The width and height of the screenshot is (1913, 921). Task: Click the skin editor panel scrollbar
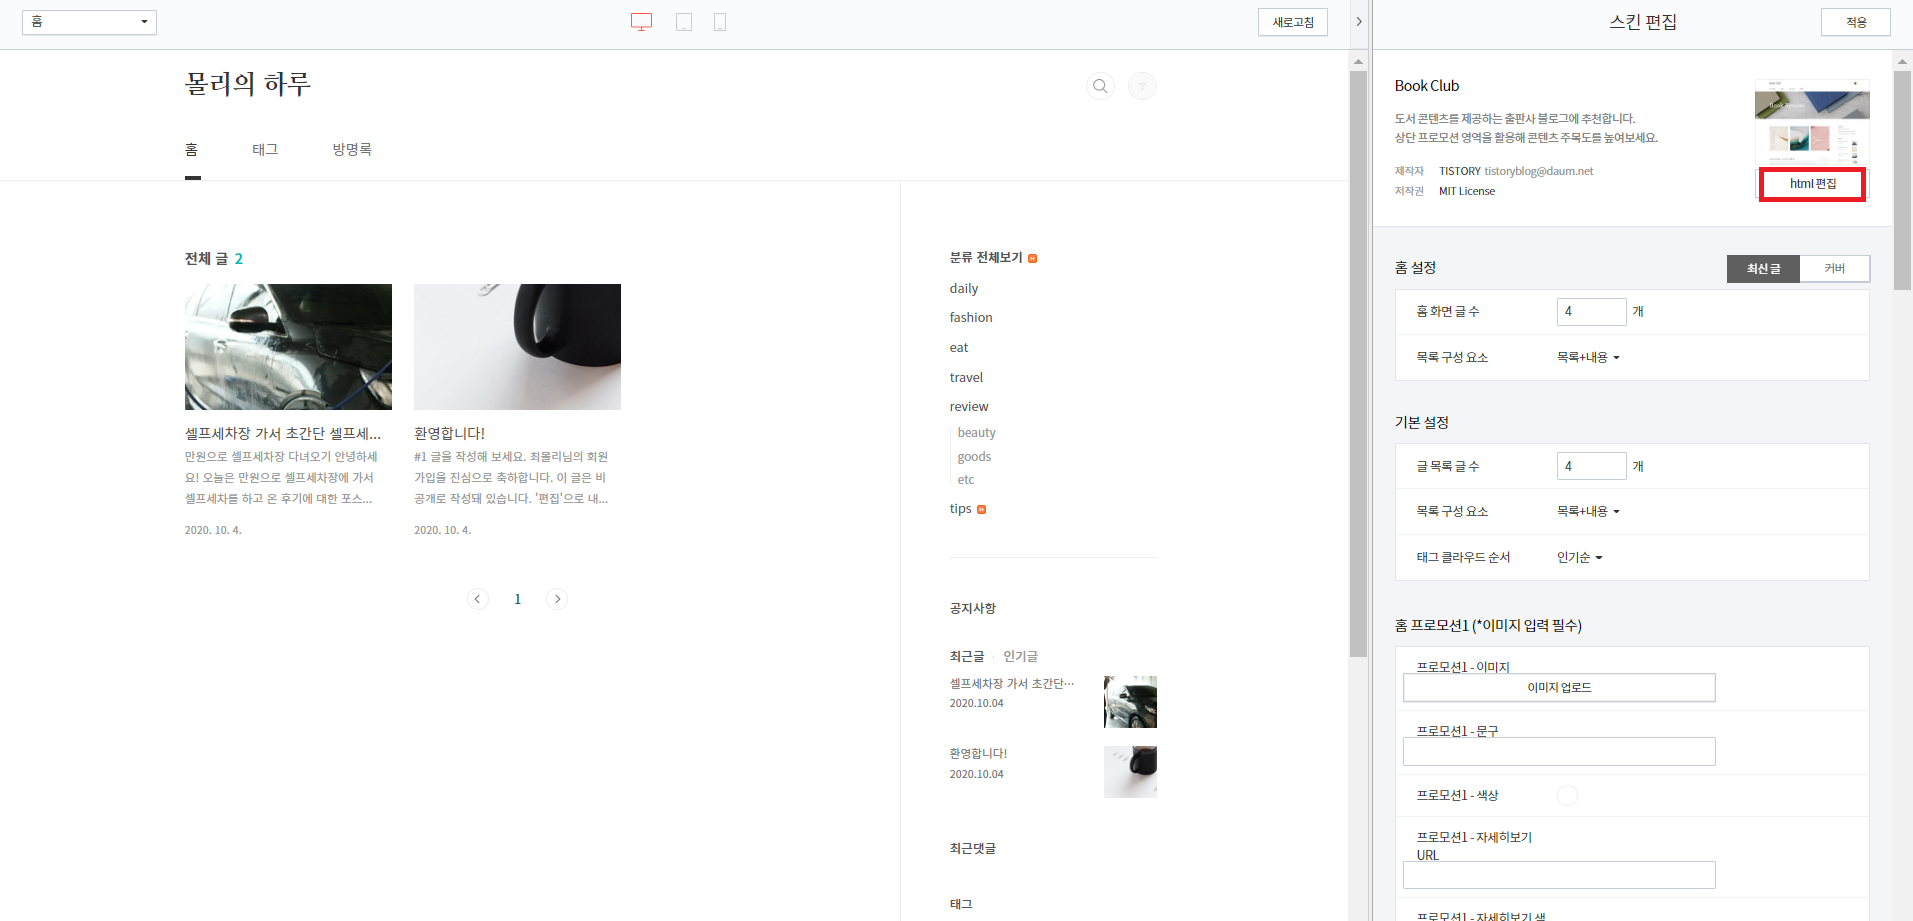[1902, 180]
